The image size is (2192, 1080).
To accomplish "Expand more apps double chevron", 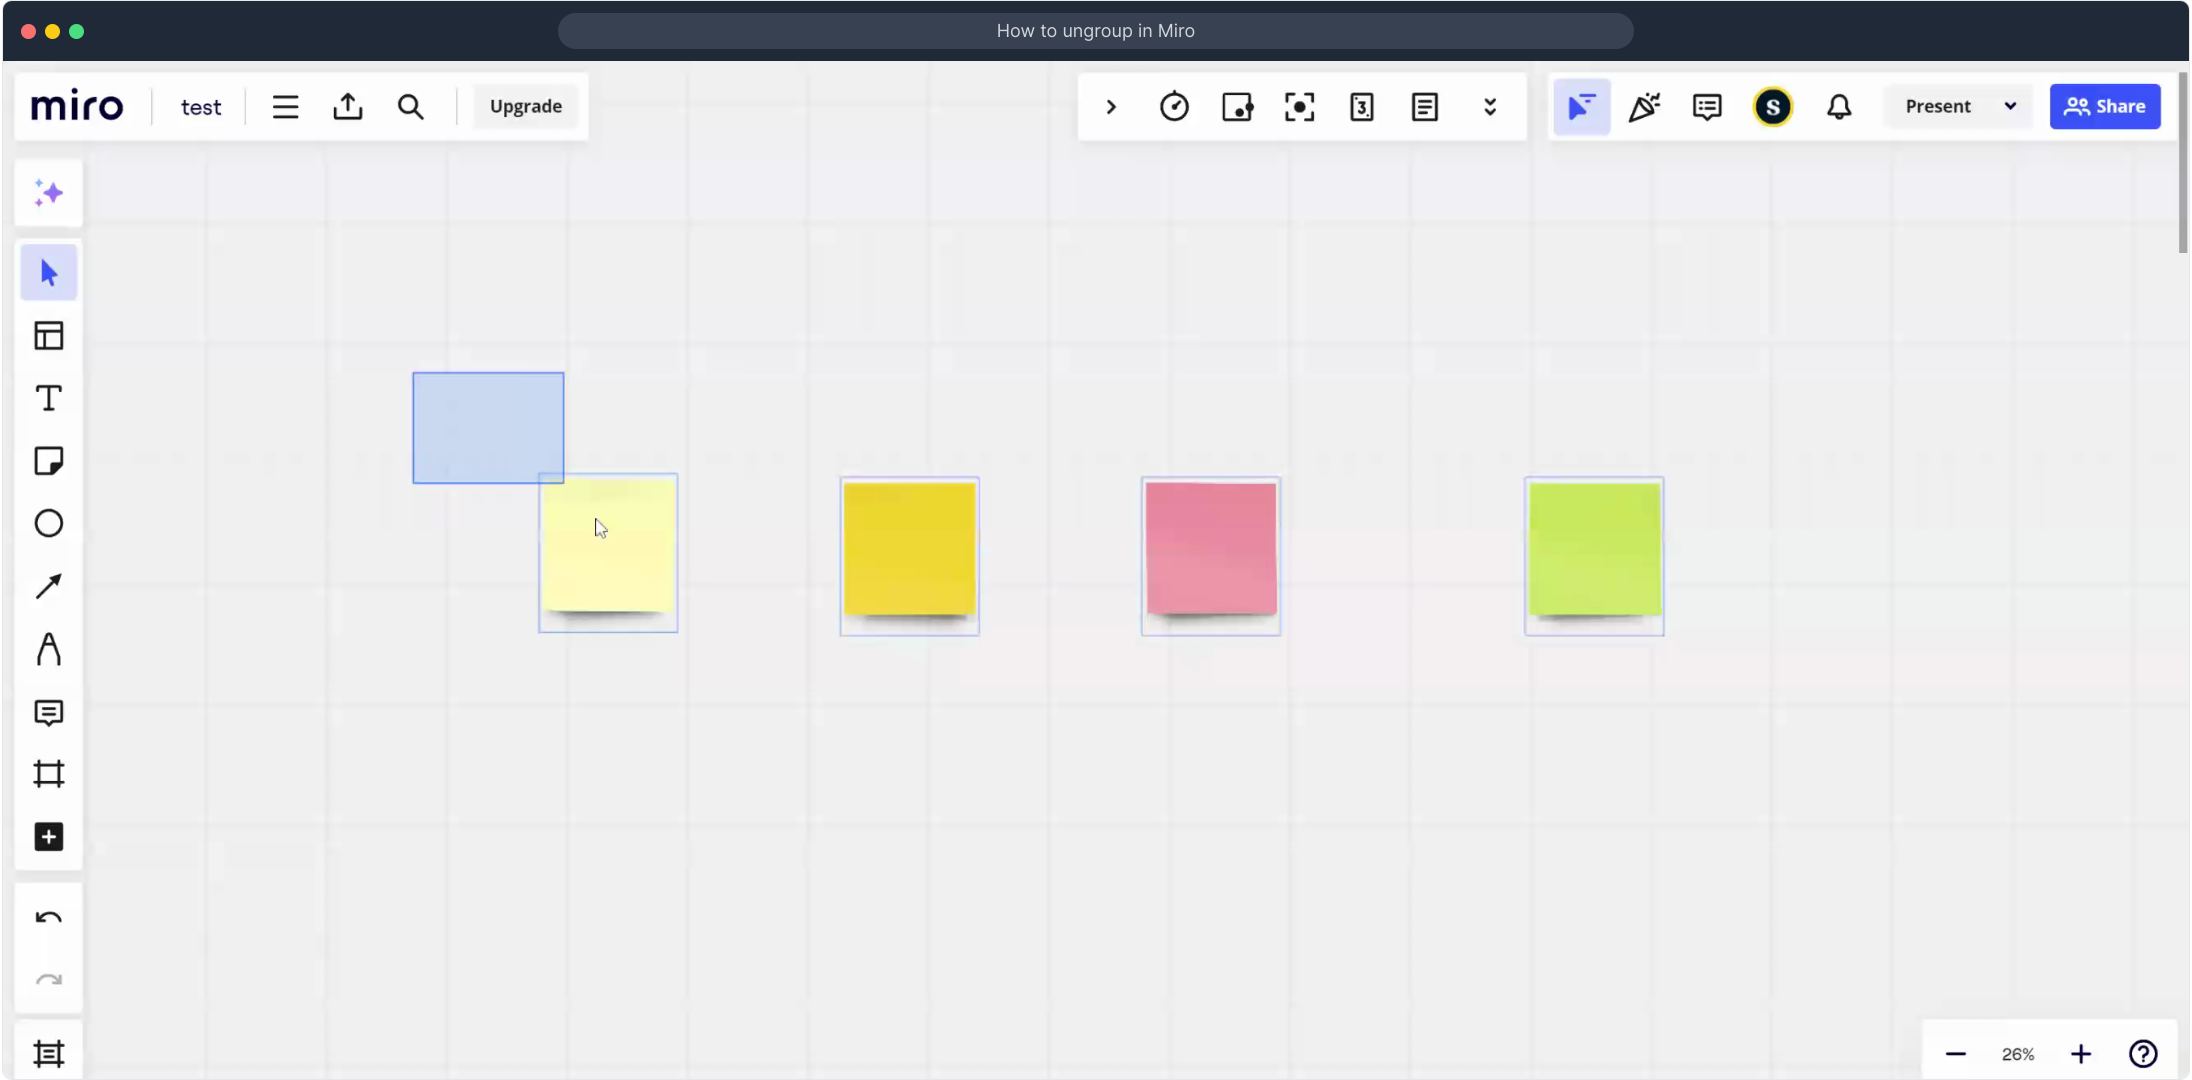I will pyautogui.click(x=1490, y=106).
